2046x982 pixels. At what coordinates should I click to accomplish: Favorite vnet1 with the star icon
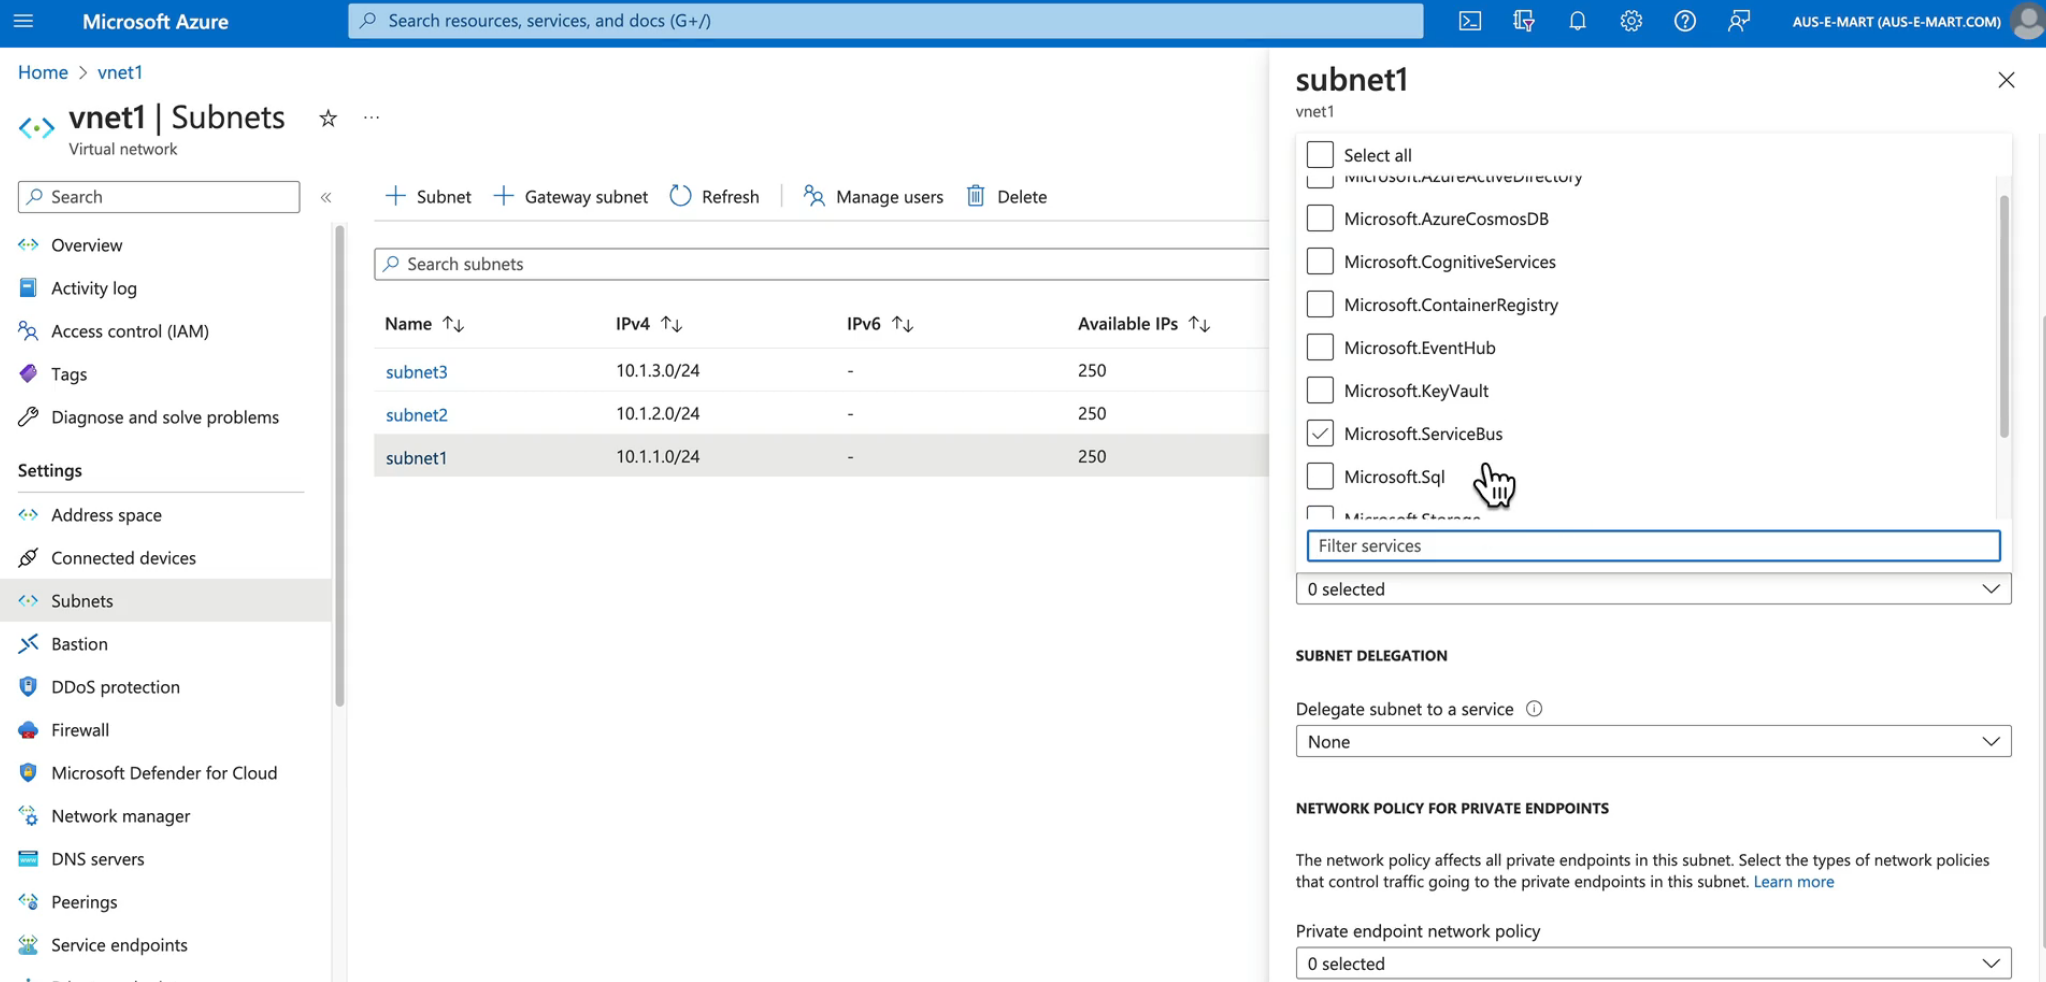(328, 119)
